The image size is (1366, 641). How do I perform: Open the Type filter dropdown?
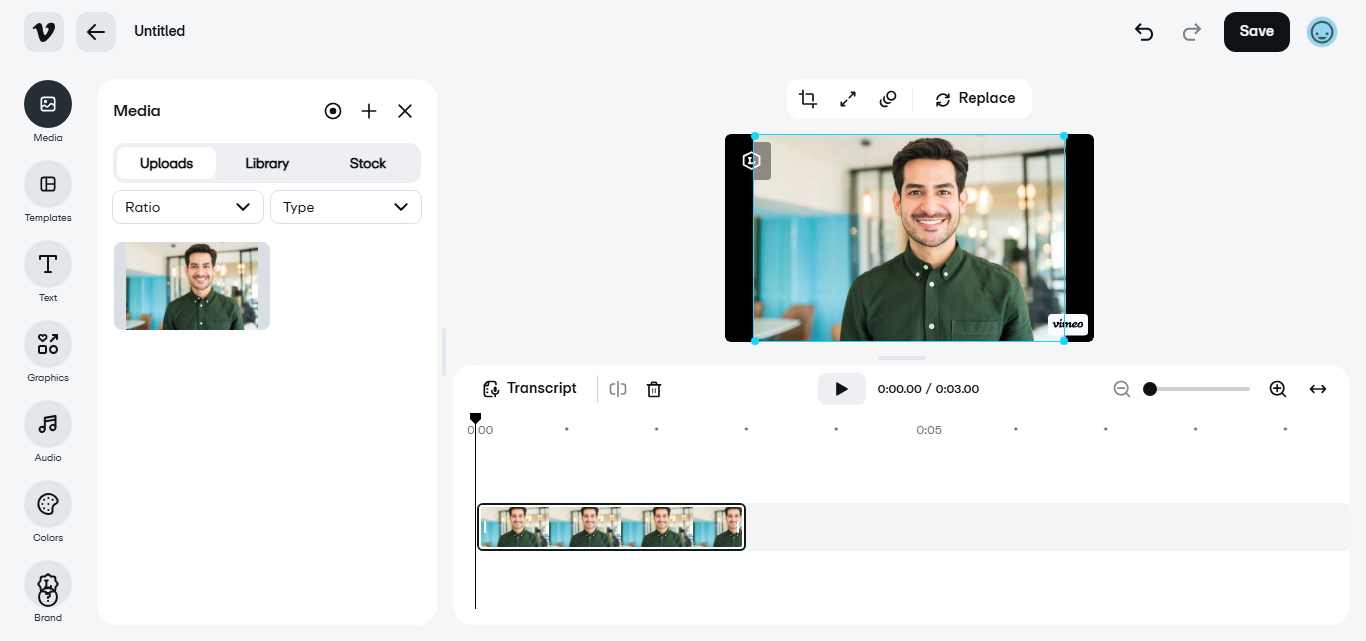click(x=345, y=207)
